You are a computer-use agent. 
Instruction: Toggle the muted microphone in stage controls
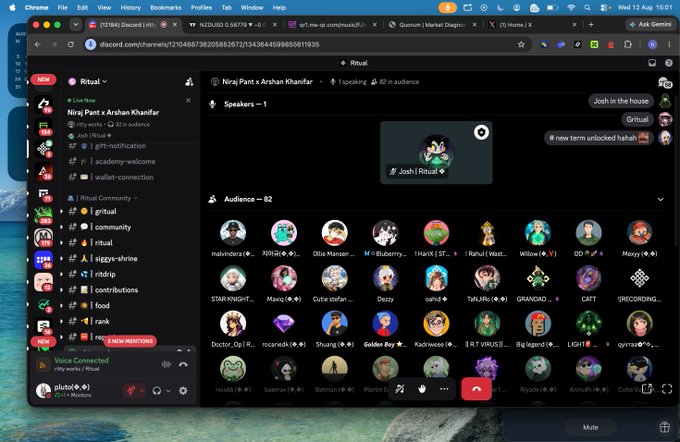[400, 389]
